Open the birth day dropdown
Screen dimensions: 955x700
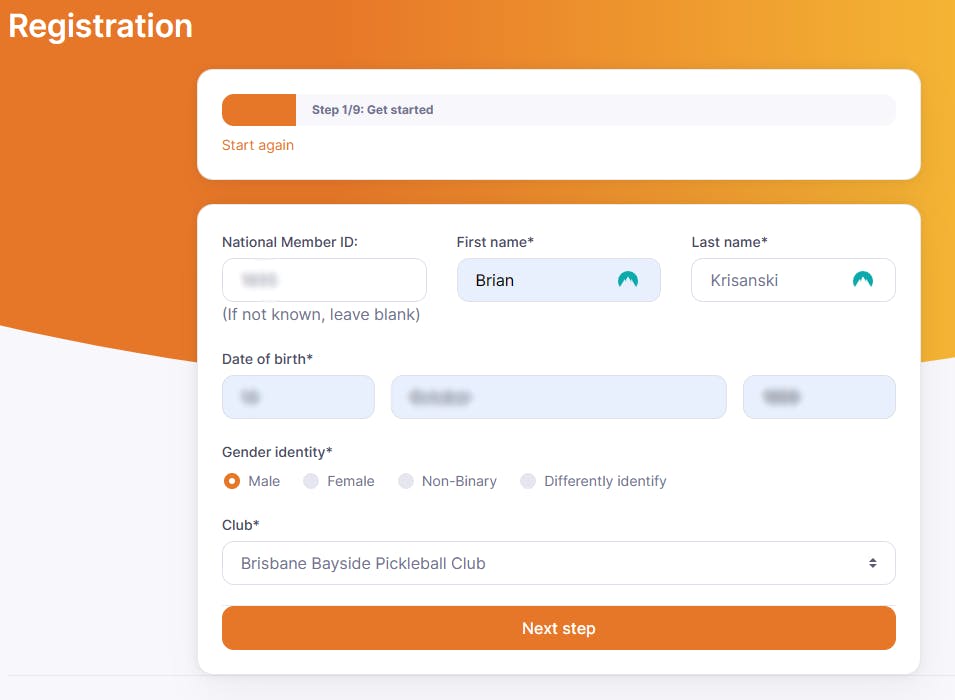pyautogui.click(x=298, y=397)
